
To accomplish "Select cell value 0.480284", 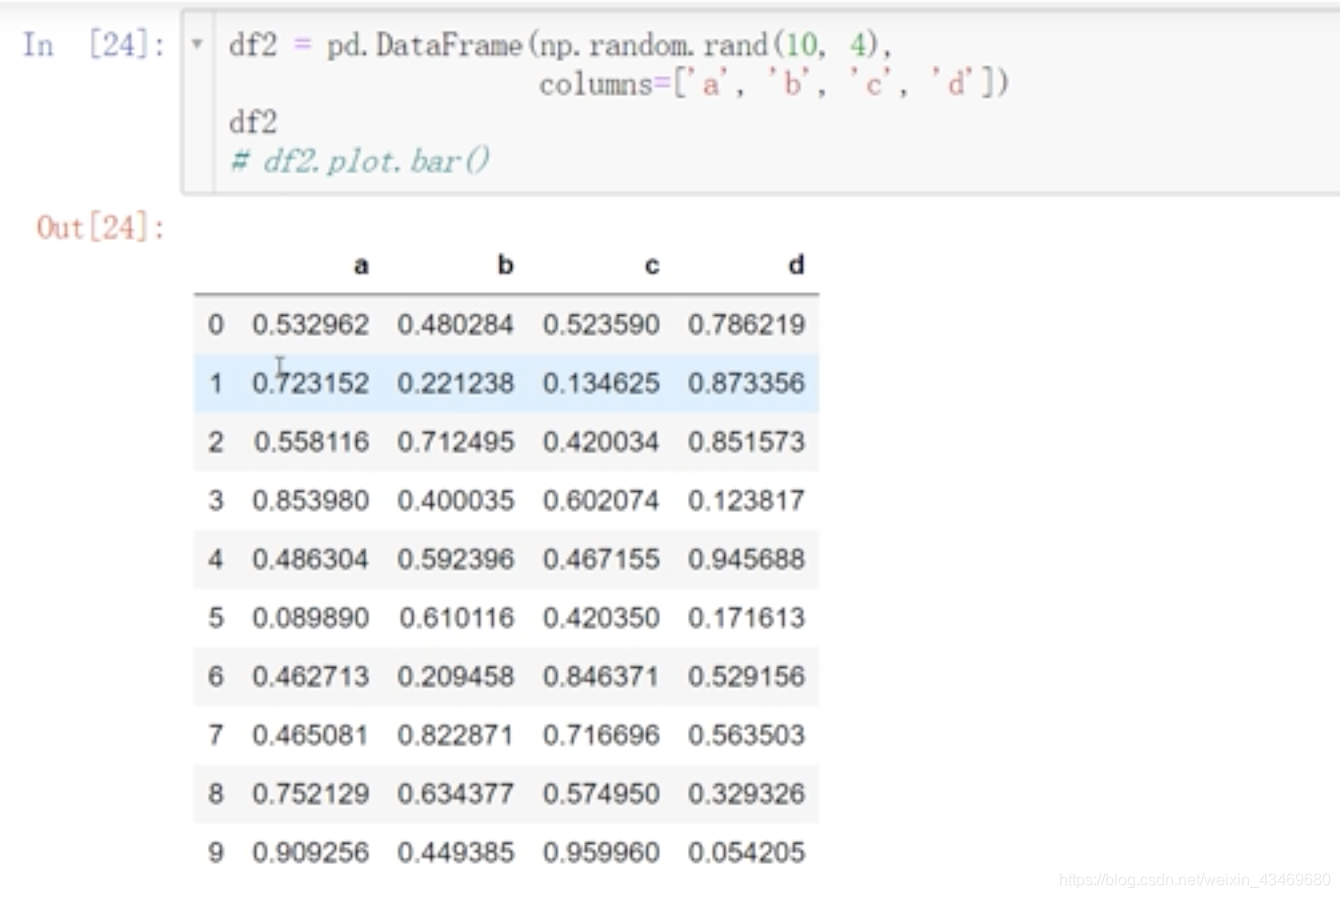I will point(456,324).
